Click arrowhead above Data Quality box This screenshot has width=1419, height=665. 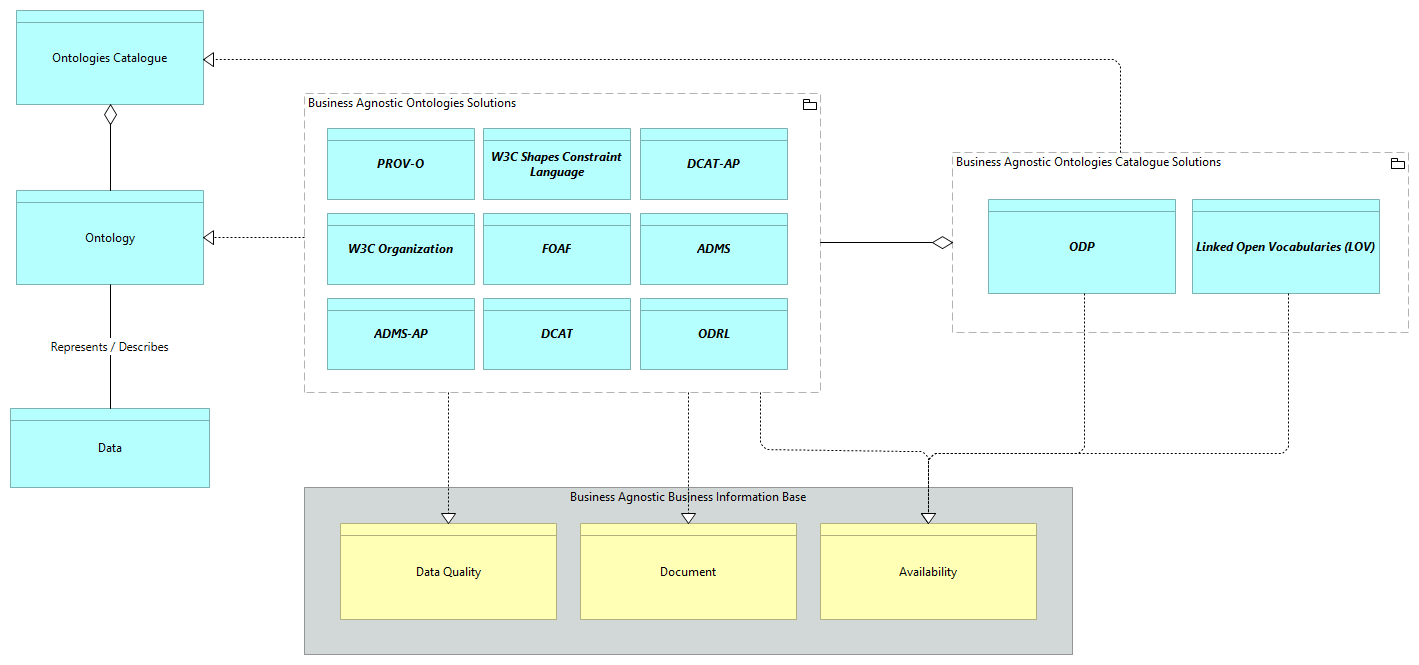coord(448,517)
